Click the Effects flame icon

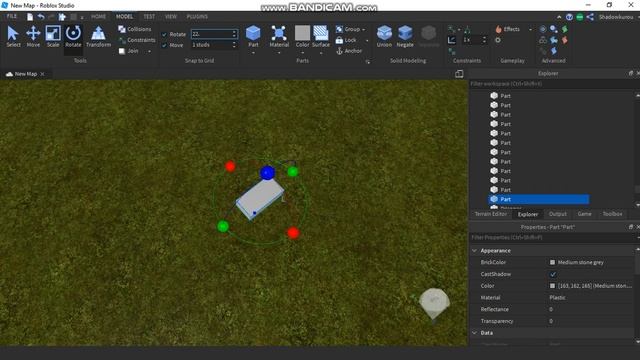pyautogui.click(x=498, y=29)
